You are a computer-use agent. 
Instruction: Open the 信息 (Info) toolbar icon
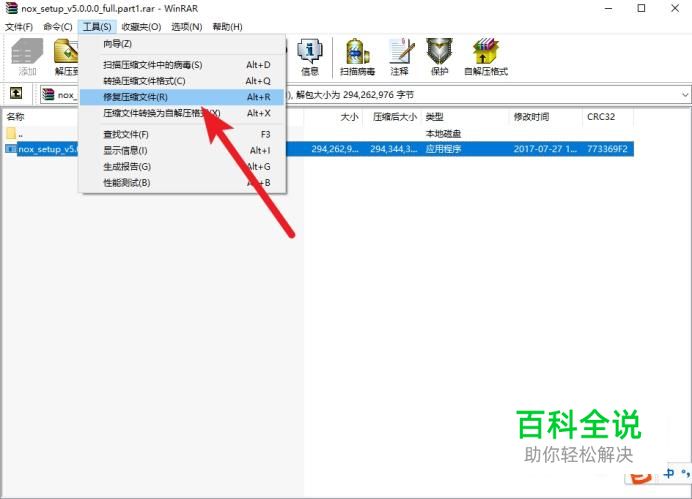pos(309,56)
